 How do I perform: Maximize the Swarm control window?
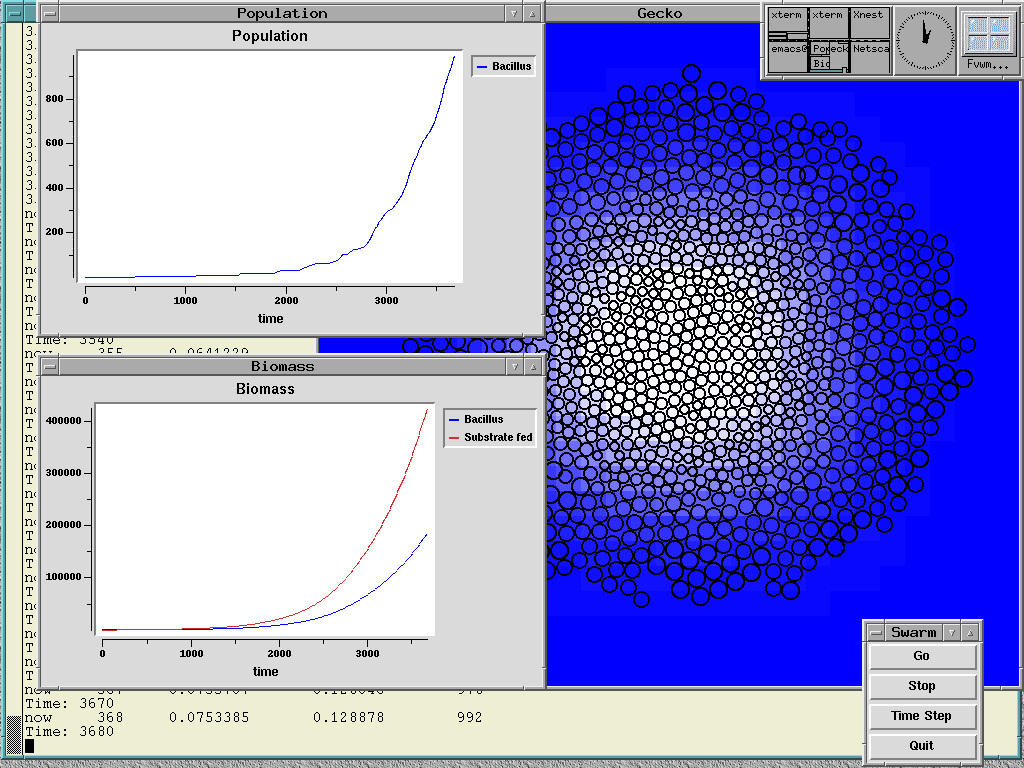(970, 632)
